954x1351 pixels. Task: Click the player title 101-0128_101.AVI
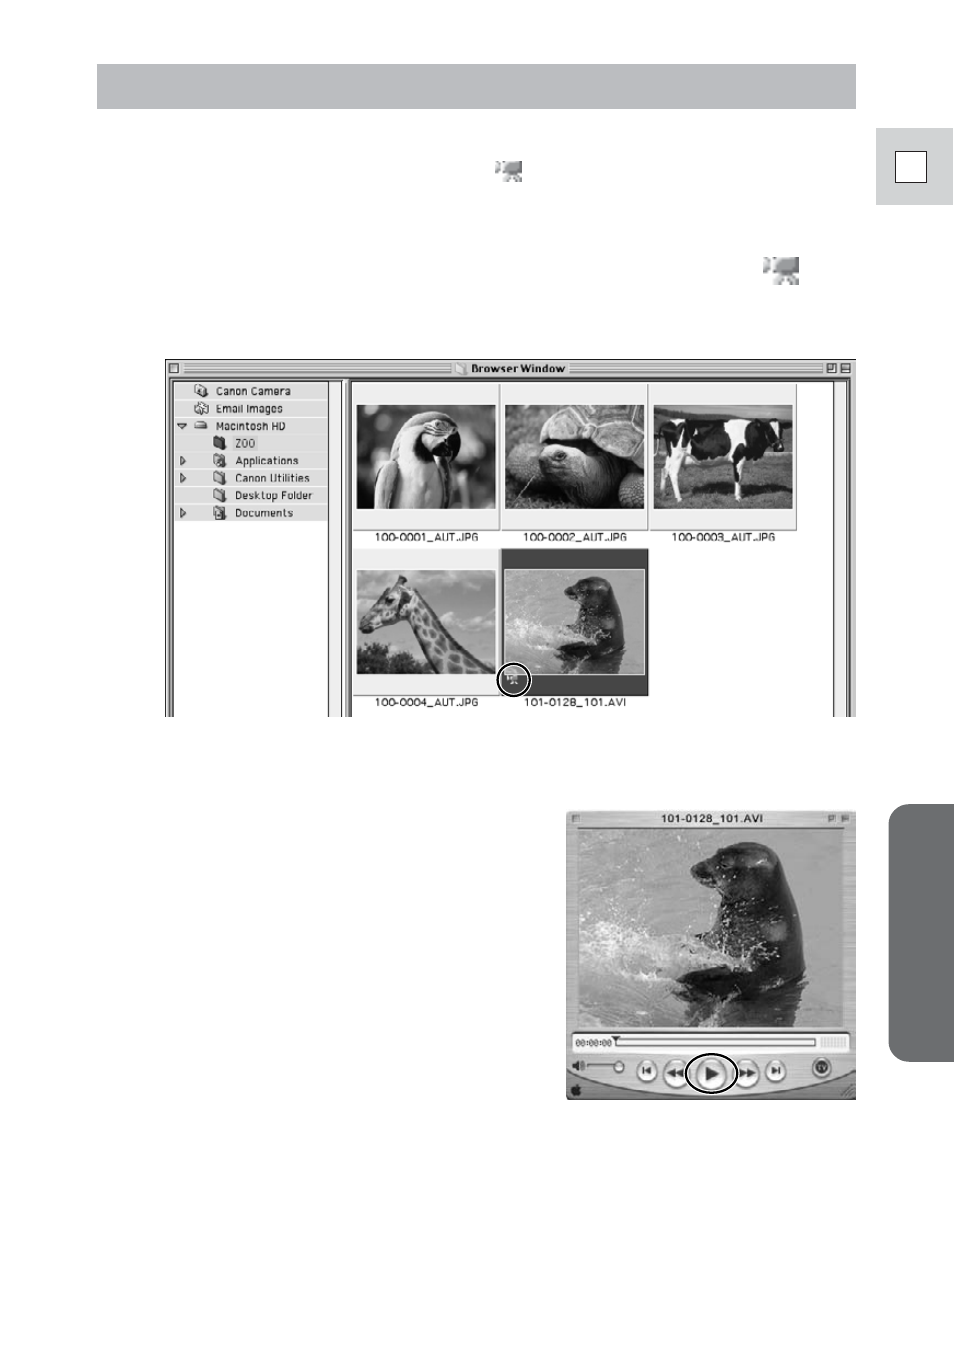pos(711,818)
